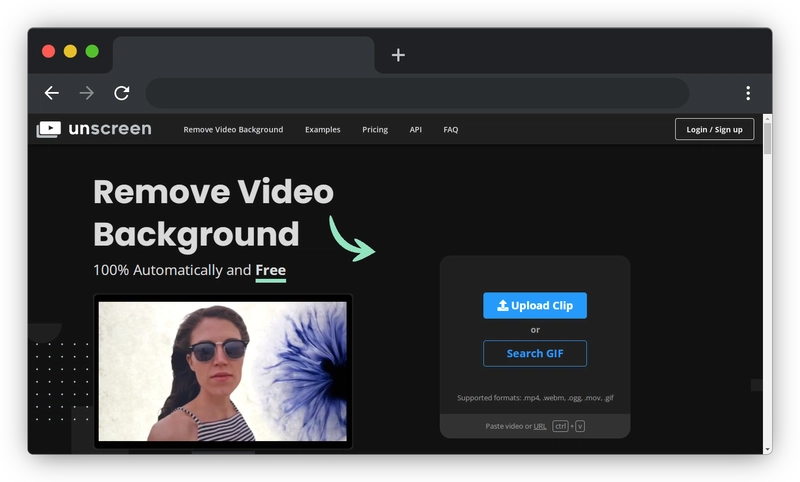Screen dimensions: 800x482
Task: Click the URL link in paste hint
Action: [x=540, y=426]
